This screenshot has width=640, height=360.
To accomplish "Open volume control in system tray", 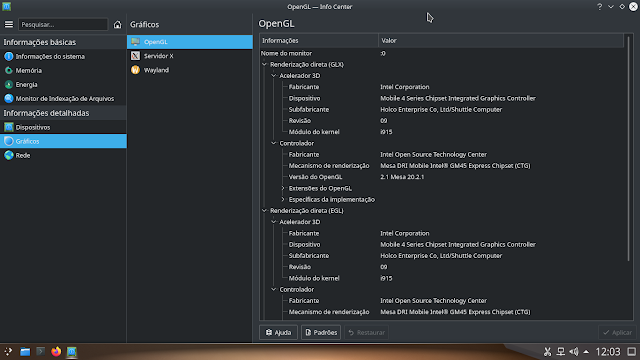I will click(574, 351).
